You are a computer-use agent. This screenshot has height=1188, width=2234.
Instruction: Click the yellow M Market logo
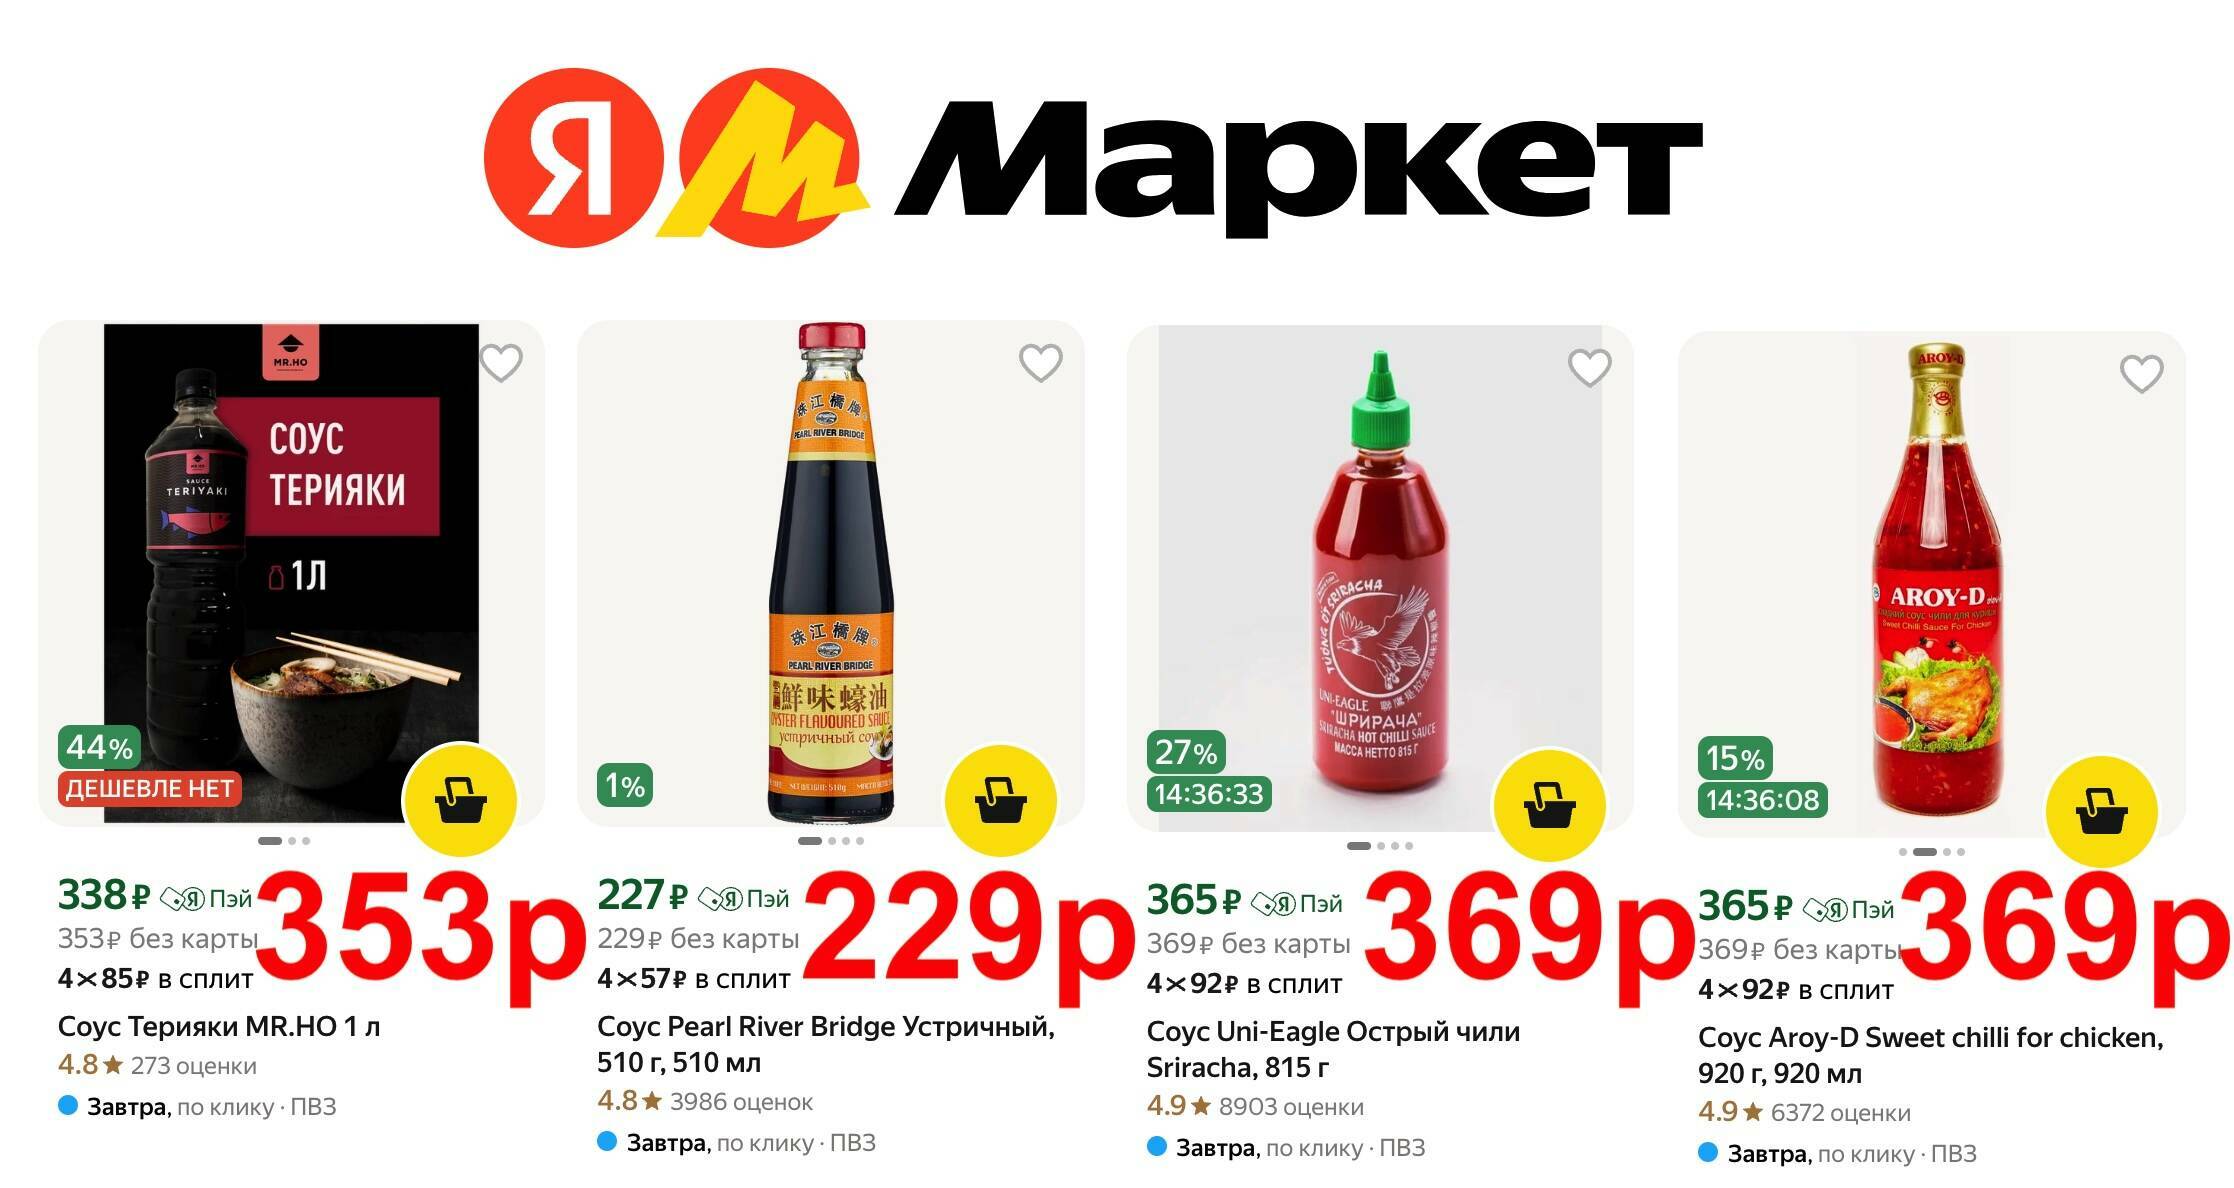(765, 157)
